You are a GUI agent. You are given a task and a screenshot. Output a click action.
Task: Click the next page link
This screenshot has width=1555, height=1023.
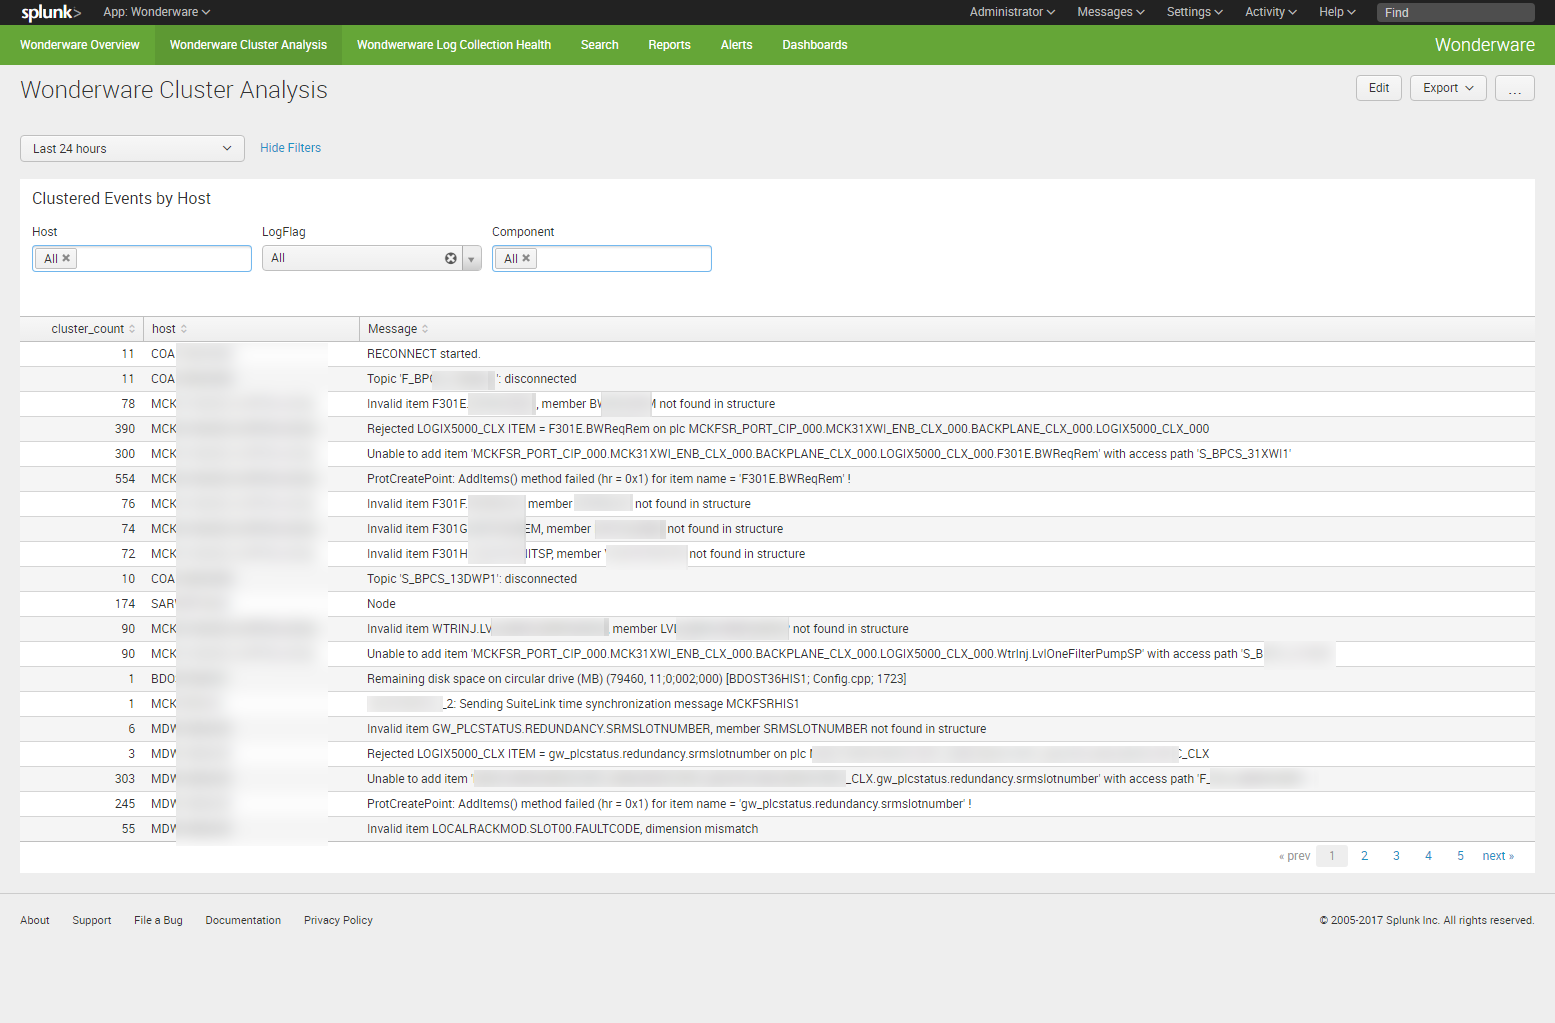pos(1498,856)
